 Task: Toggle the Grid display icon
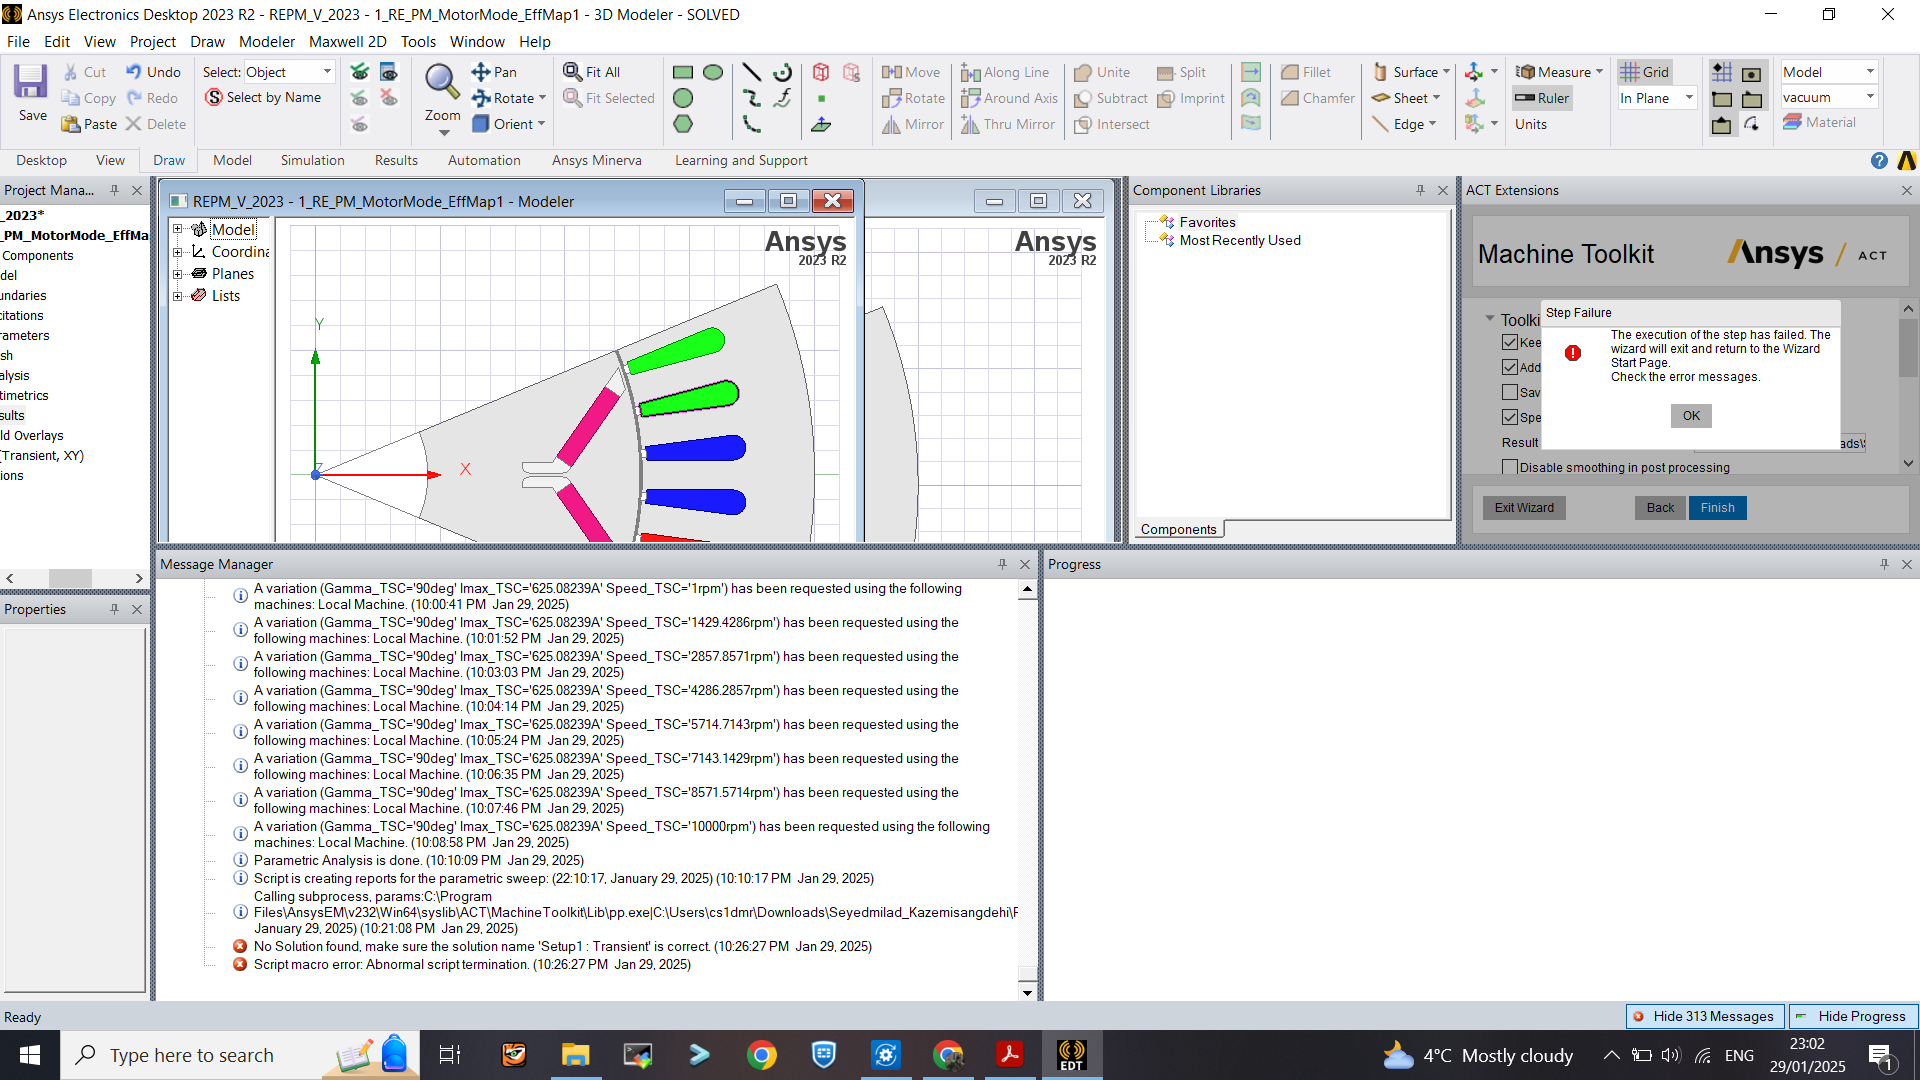click(1630, 72)
